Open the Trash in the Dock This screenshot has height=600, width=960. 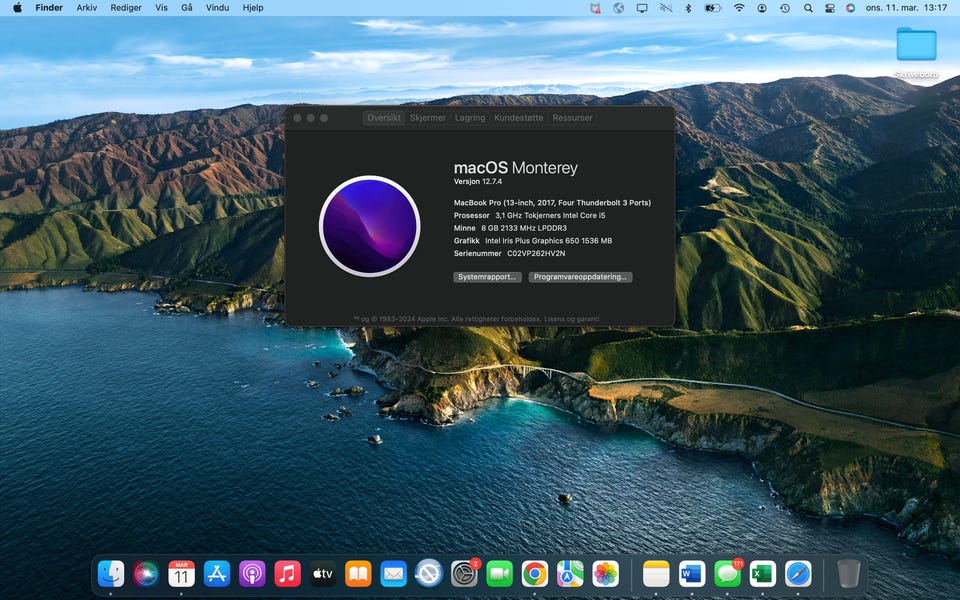[848, 574]
